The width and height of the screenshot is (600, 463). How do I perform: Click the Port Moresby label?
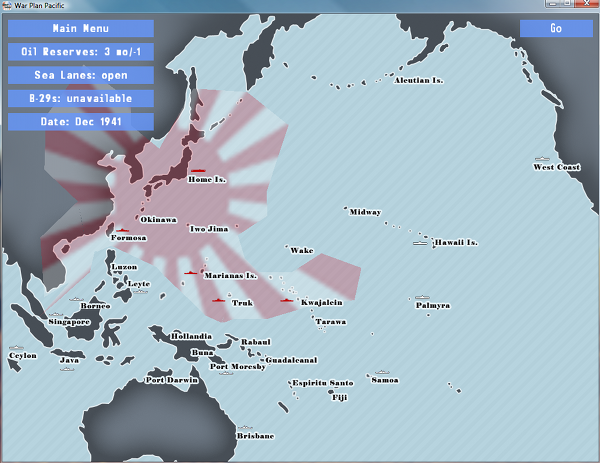(x=238, y=367)
